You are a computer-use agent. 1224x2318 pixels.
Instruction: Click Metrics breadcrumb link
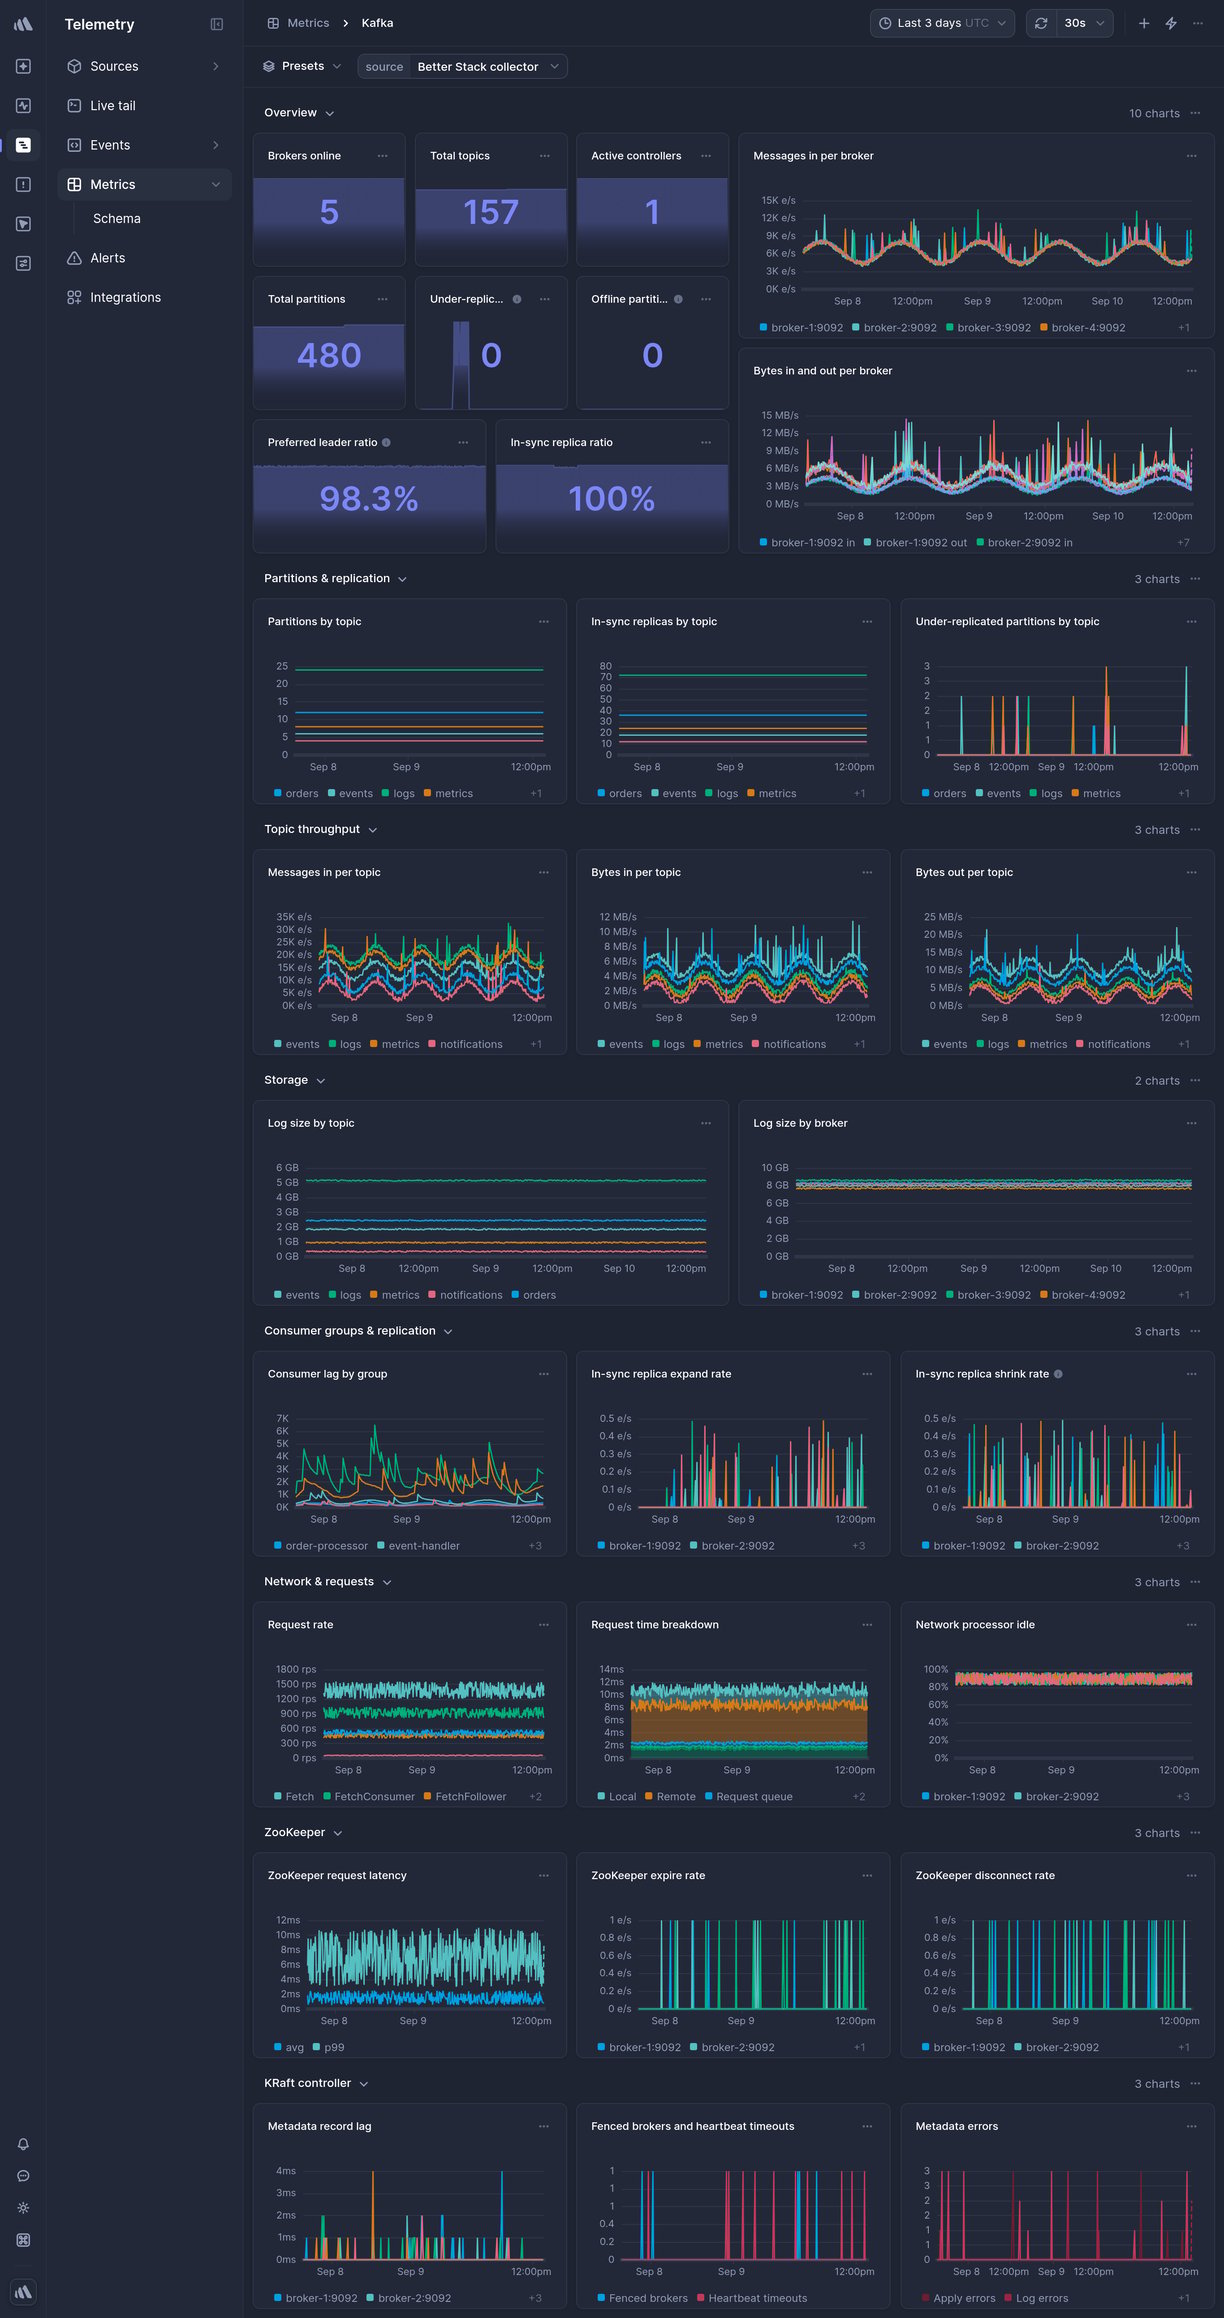click(308, 23)
